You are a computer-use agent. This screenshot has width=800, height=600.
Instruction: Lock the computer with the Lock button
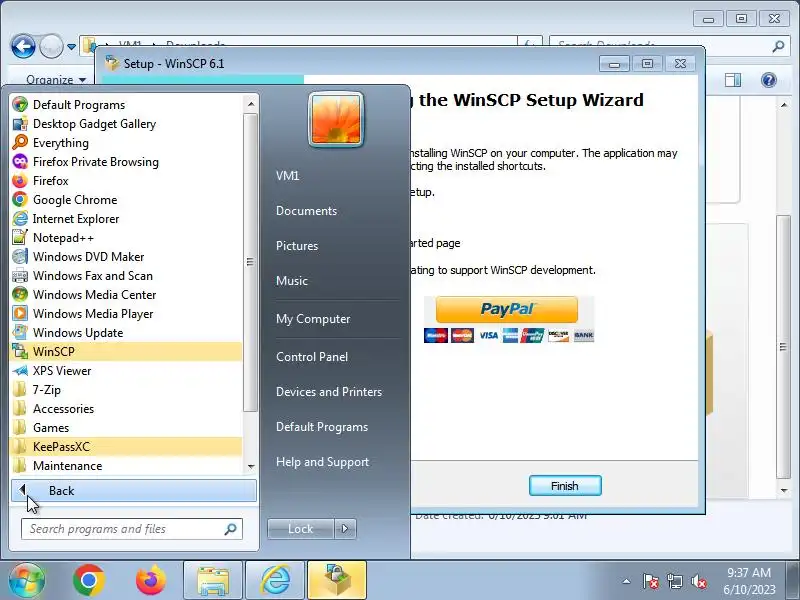(x=301, y=529)
